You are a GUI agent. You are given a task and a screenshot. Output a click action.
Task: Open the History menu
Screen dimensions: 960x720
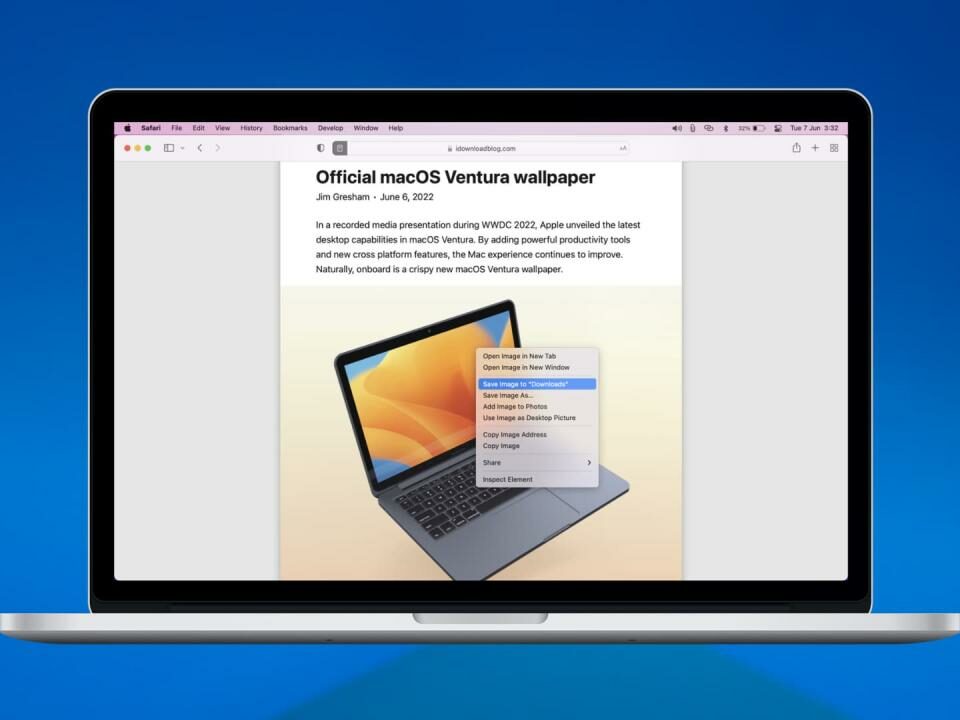pos(251,128)
